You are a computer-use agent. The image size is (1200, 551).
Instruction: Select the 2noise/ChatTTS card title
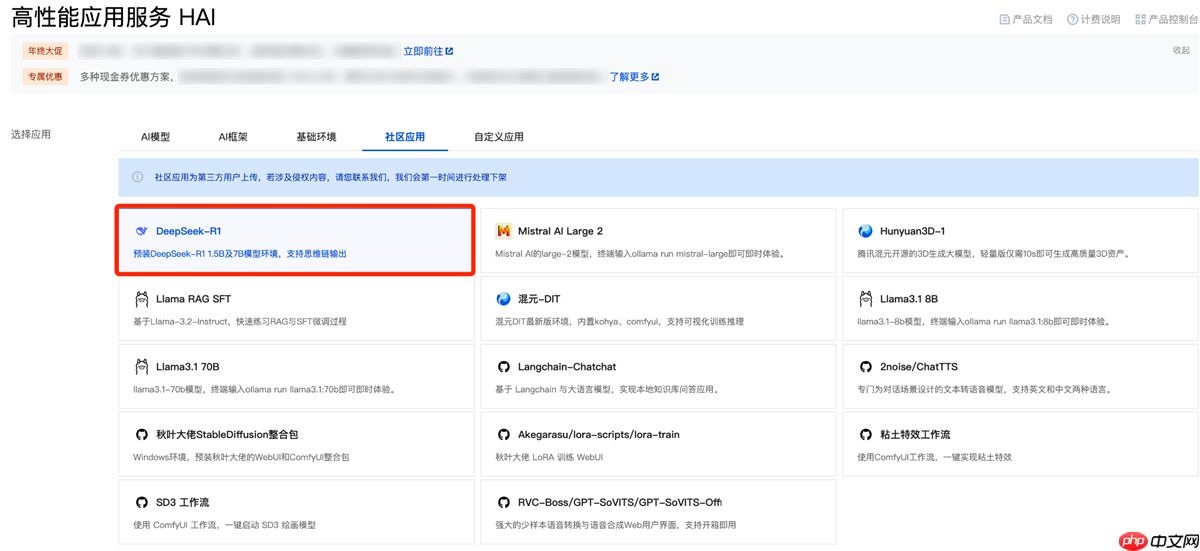[x=919, y=367]
